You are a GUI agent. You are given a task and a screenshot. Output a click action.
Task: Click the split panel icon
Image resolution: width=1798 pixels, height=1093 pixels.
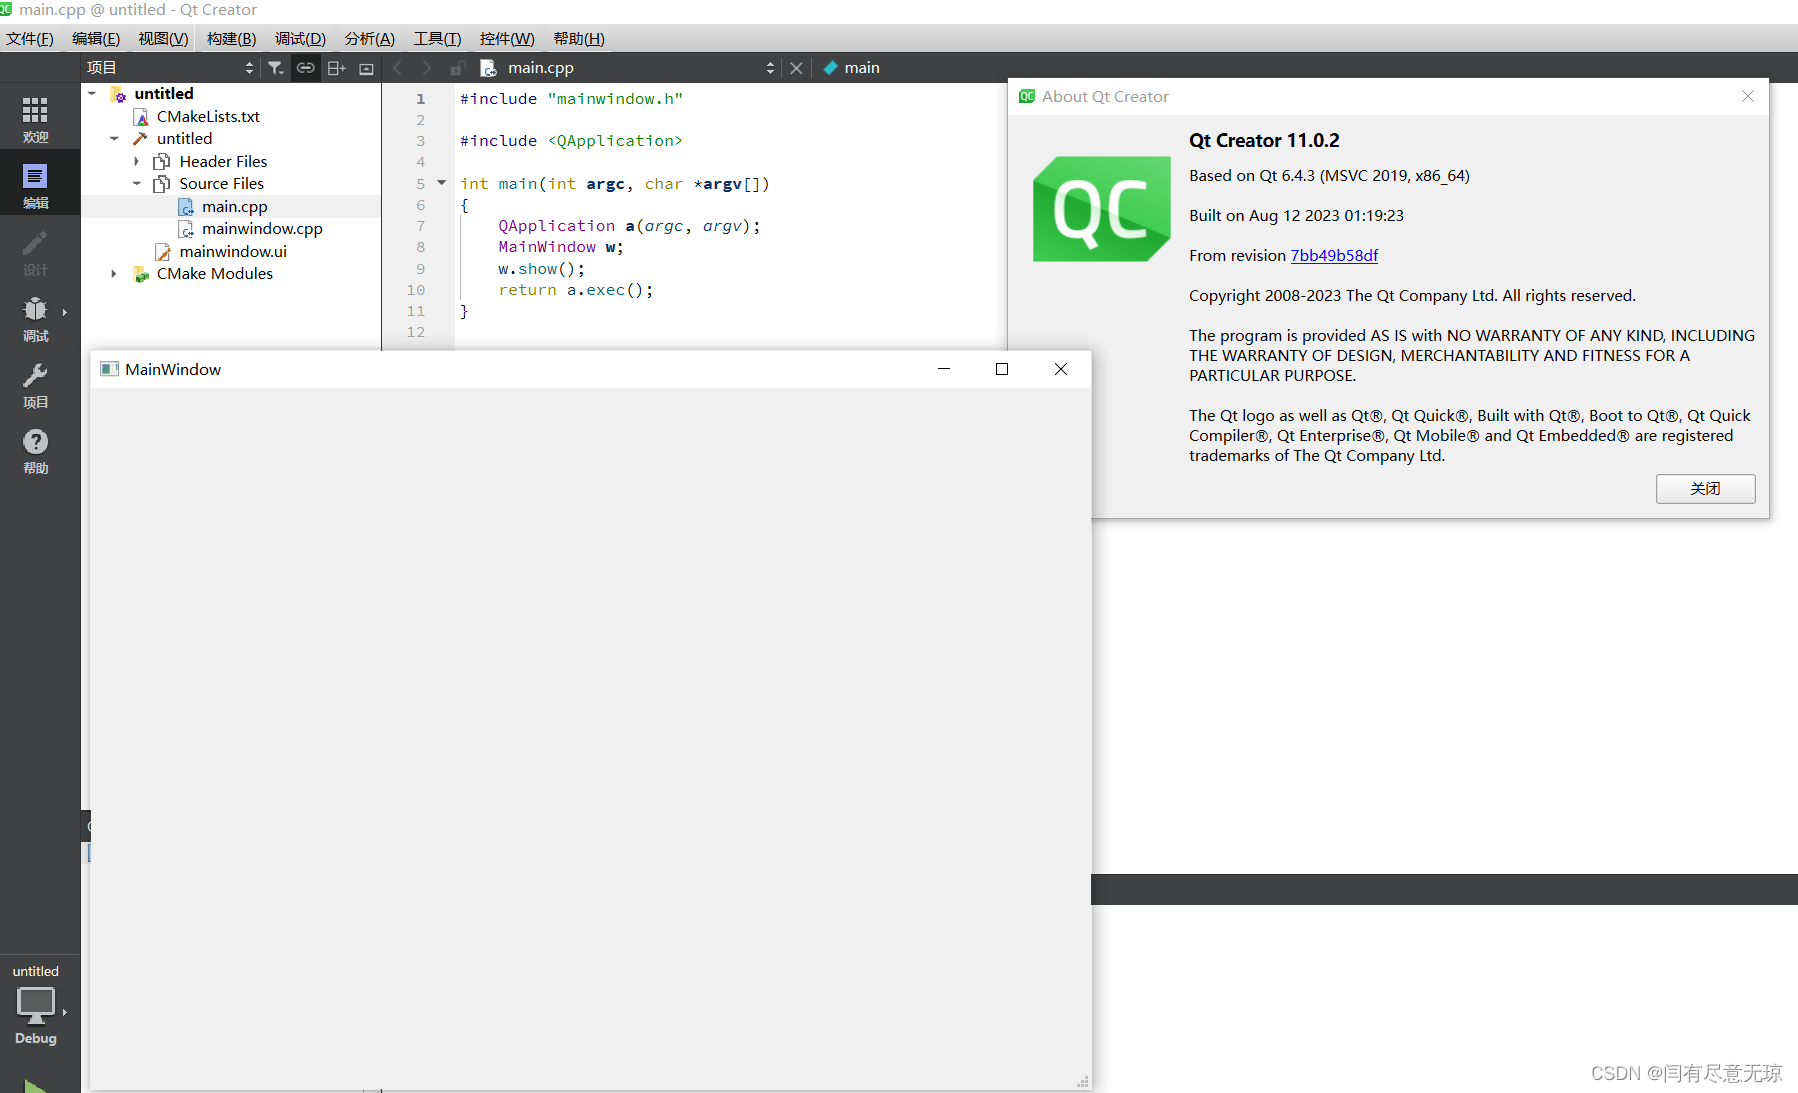pos(337,68)
